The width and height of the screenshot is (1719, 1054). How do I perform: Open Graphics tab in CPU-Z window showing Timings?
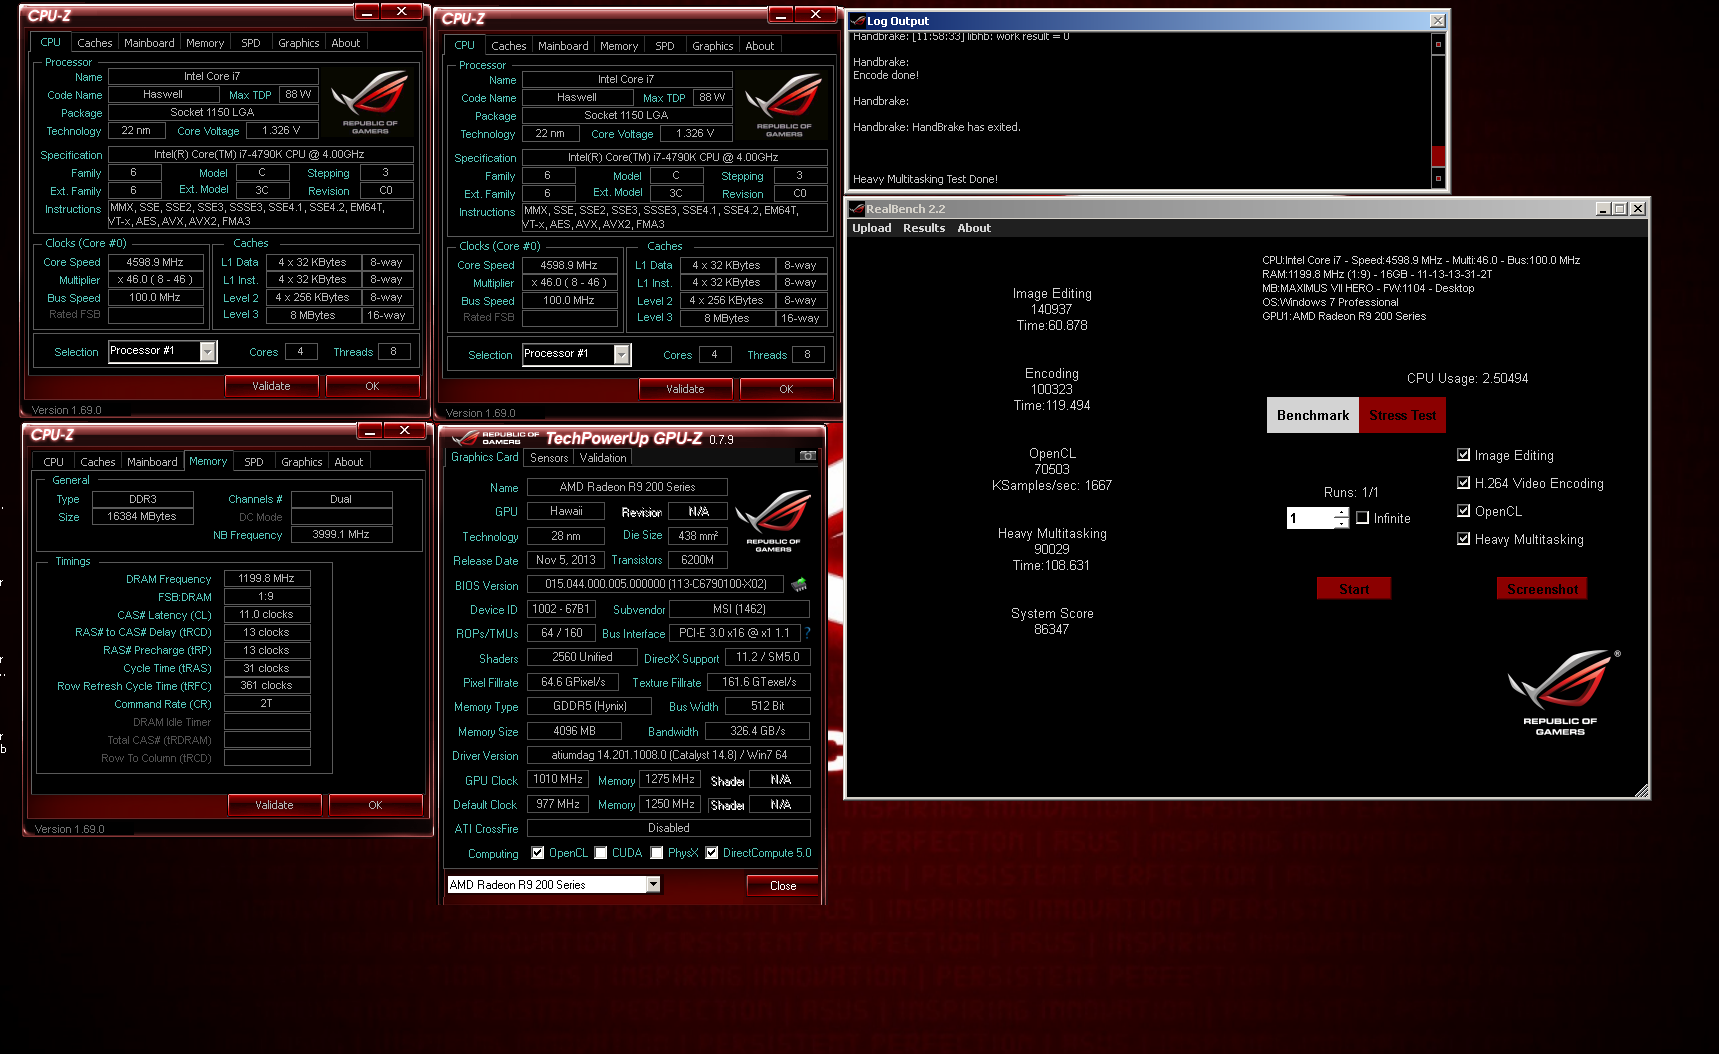coord(302,462)
